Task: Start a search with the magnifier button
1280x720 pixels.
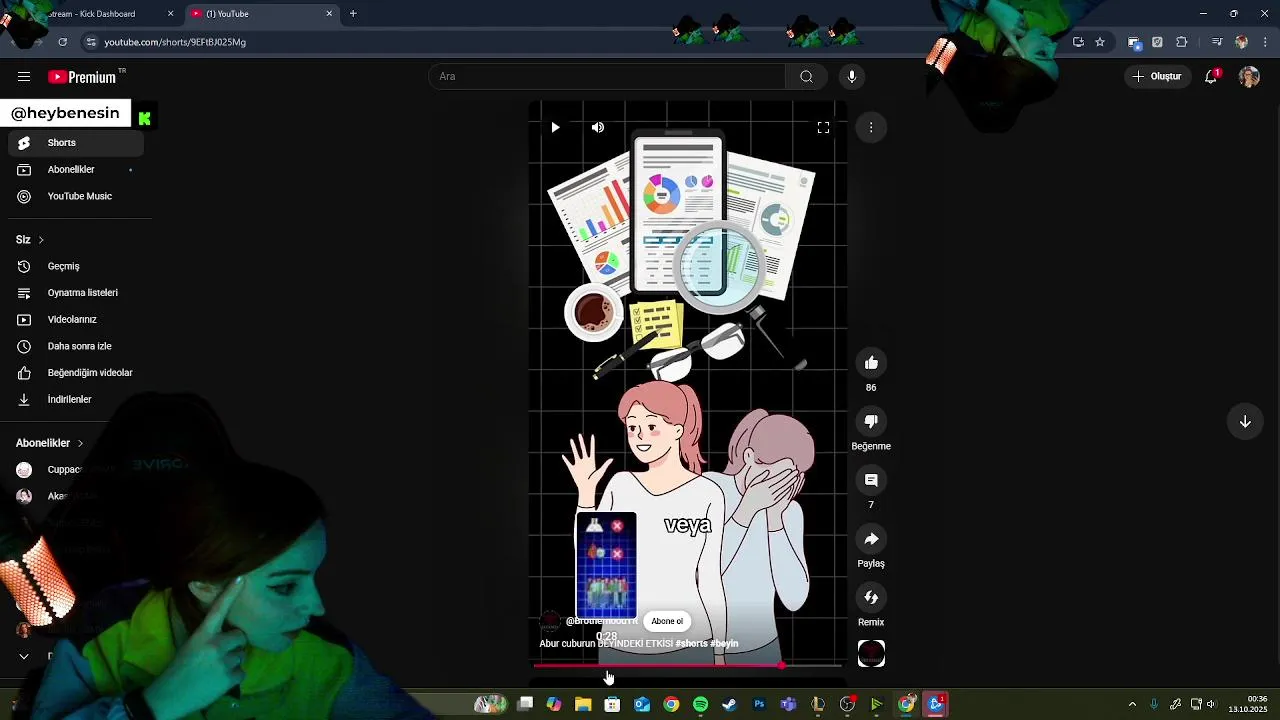Action: click(x=806, y=77)
